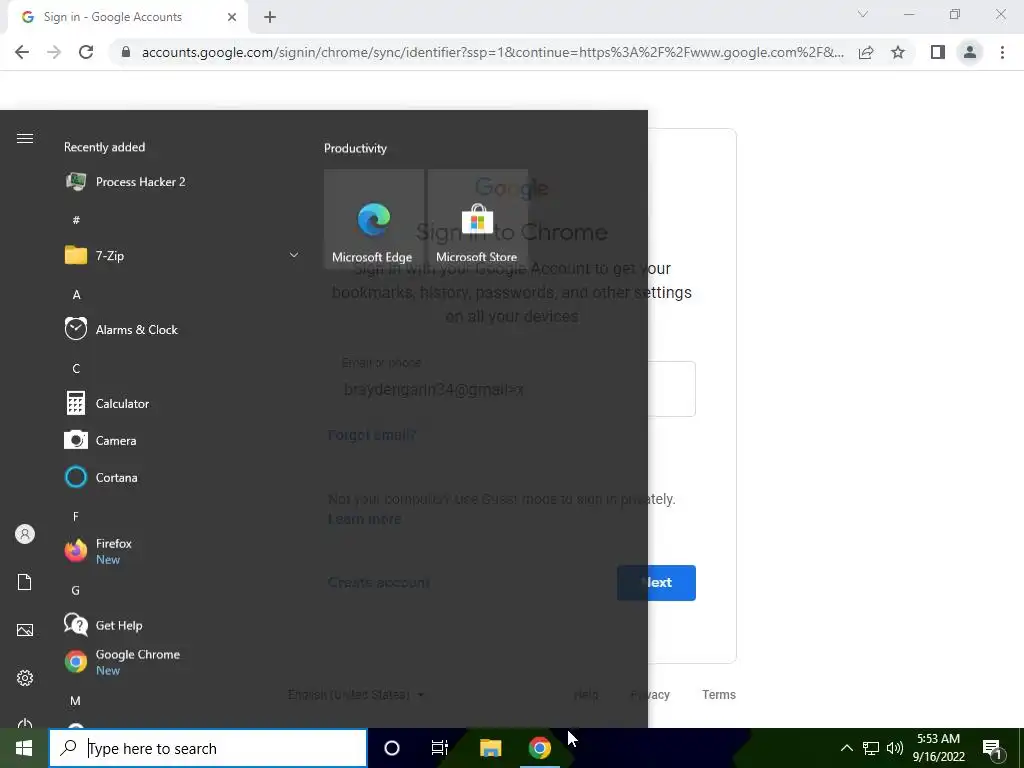Expand the Start menu hamburger
Viewport: 1024px width, 768px height.
pyautogui.click(x=25, y=138)
